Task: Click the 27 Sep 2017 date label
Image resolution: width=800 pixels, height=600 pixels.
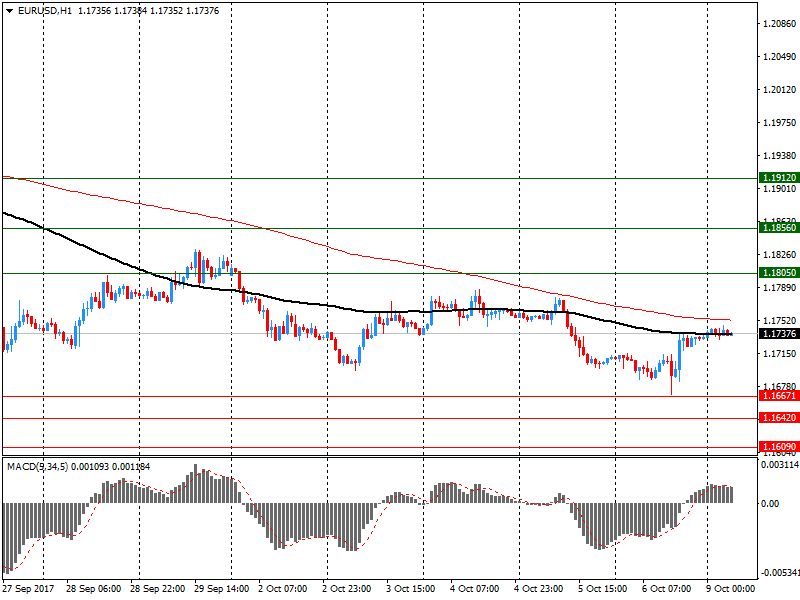Action: [29, 589]
